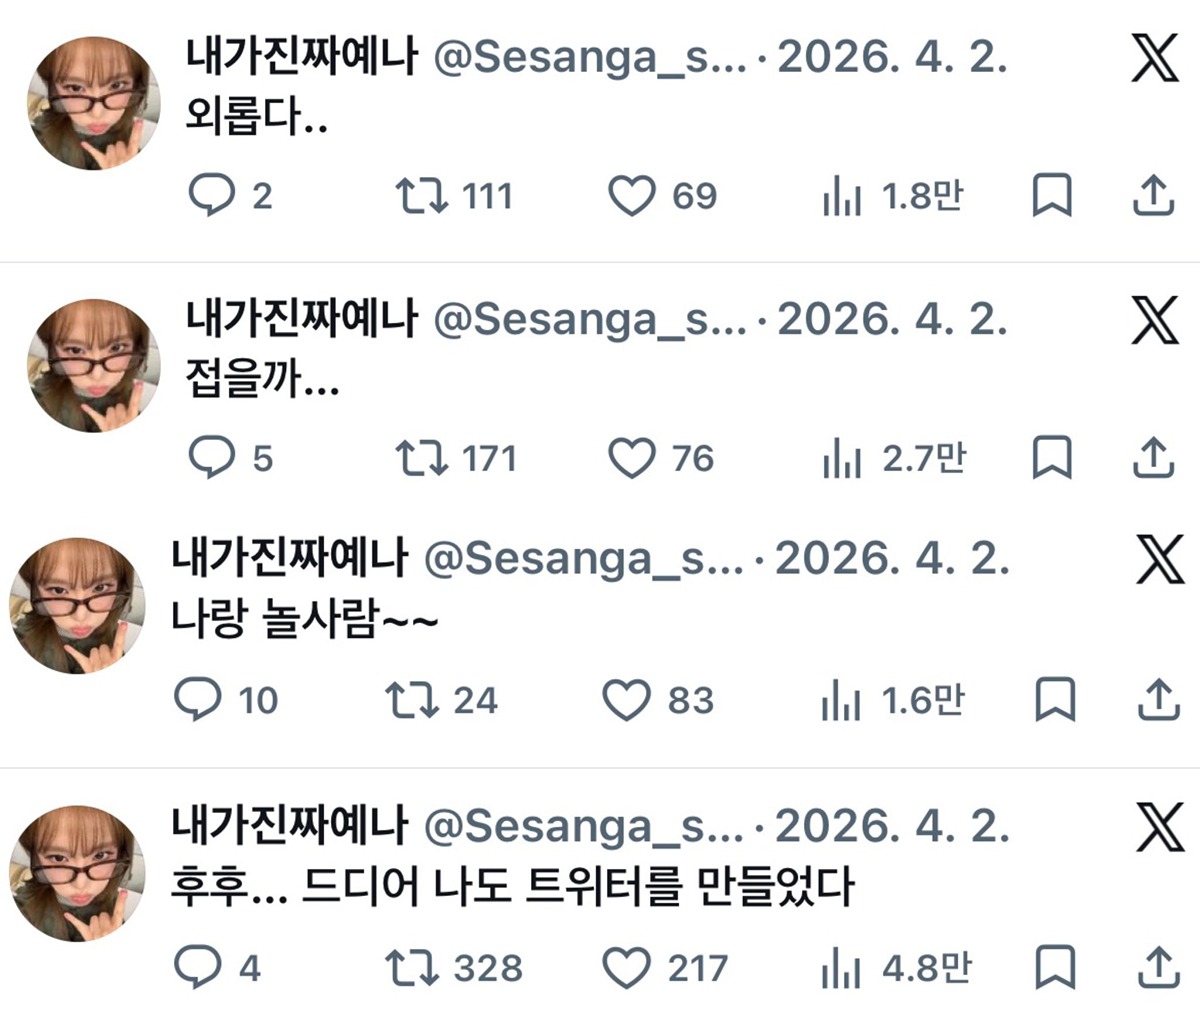1200x1032 pixels.
Task: Open view stats for '접을까...' tweet
Action: pyautogui.click(x=841, y=459)
